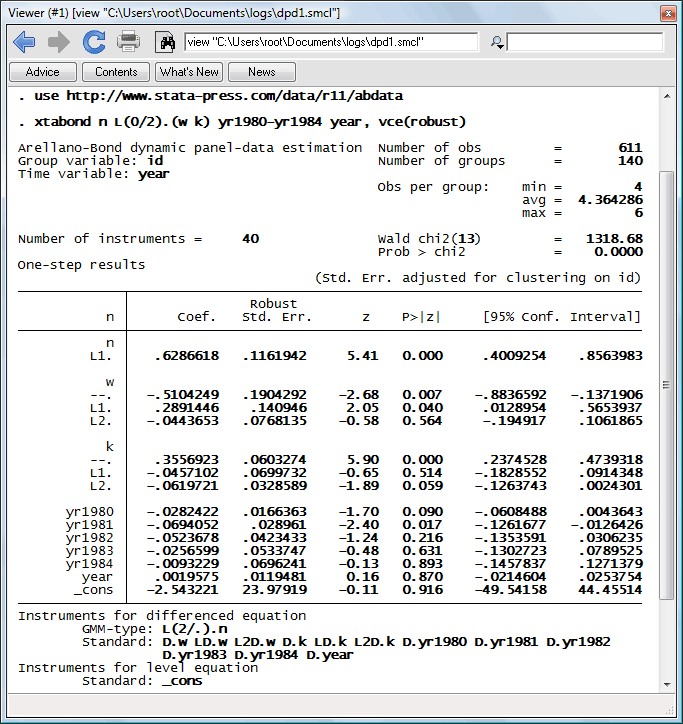Click the yr1984 row label
683x724 pixels.
click(x=90, y=564)
